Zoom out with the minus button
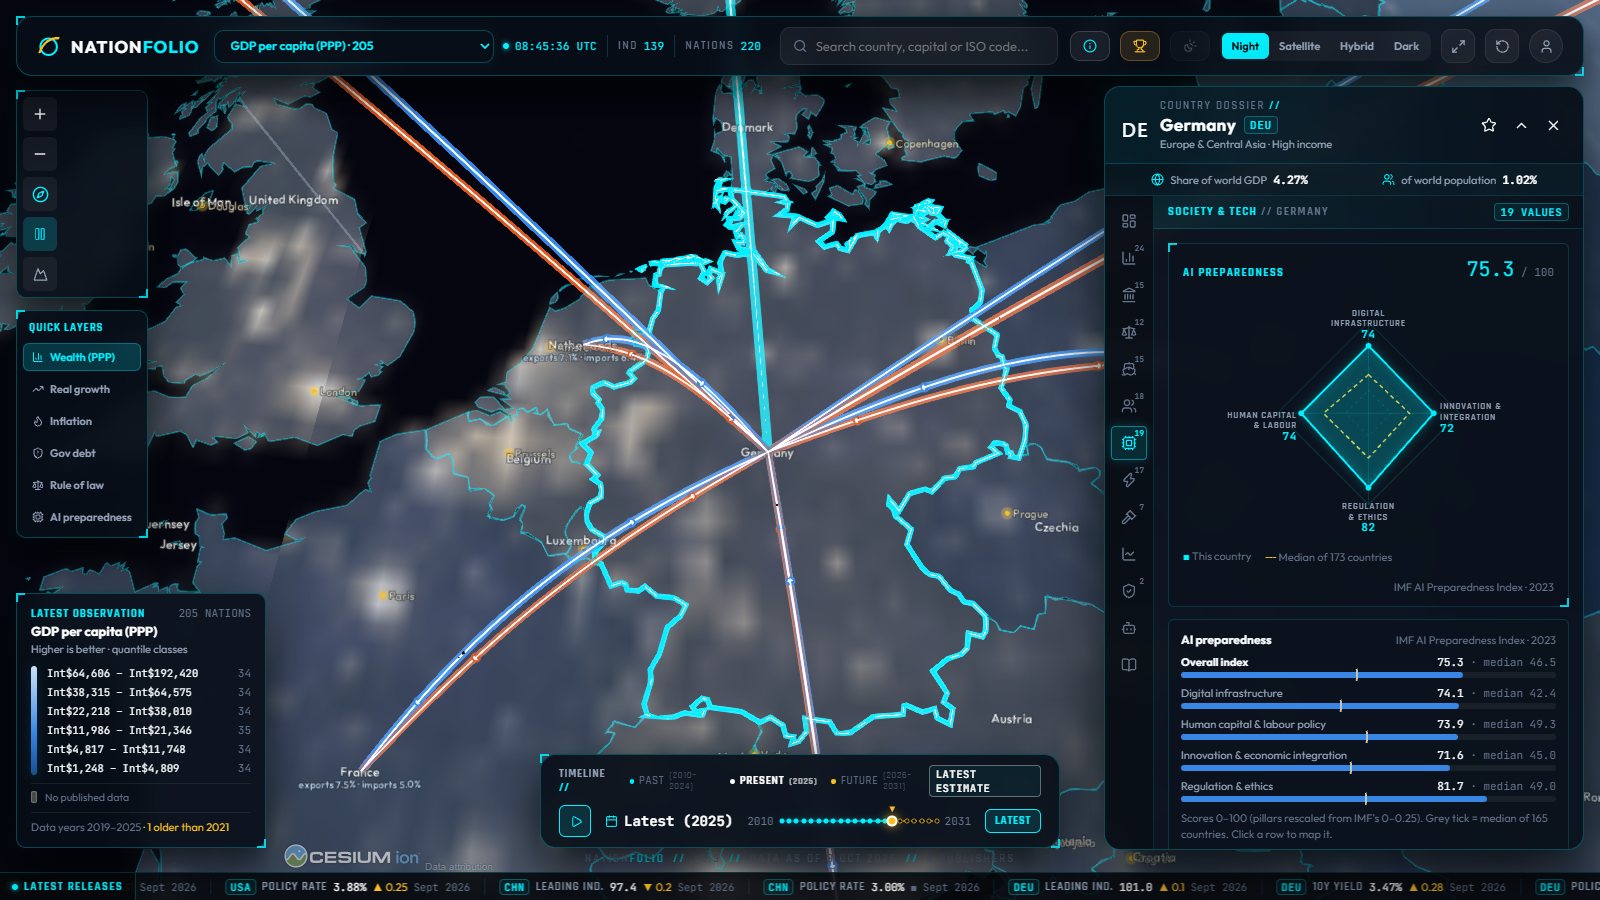This screenshot has height=900, width=1600. point(40,154)
